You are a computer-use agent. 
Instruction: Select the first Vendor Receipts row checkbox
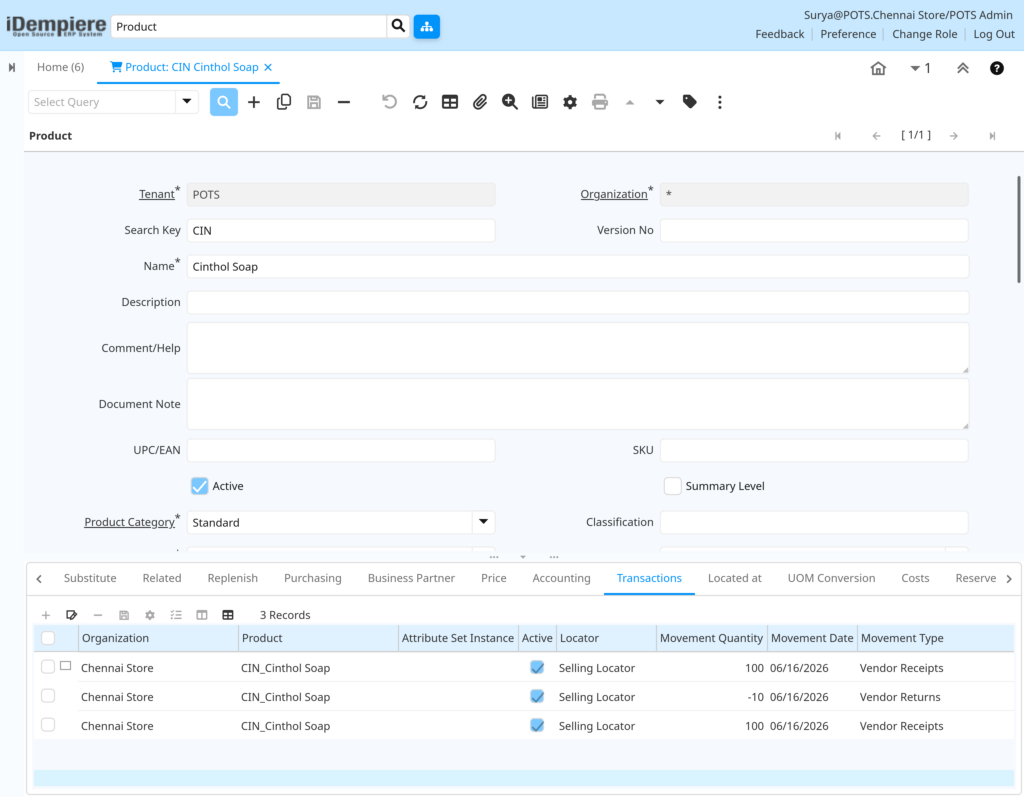tap(48, 667)
